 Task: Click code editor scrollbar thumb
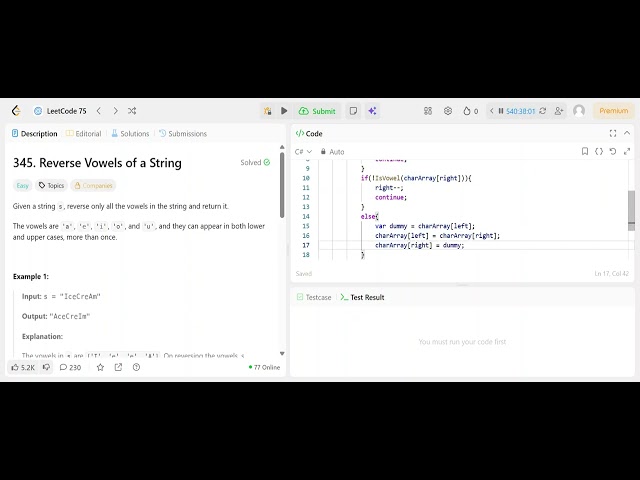pos(631,210)
